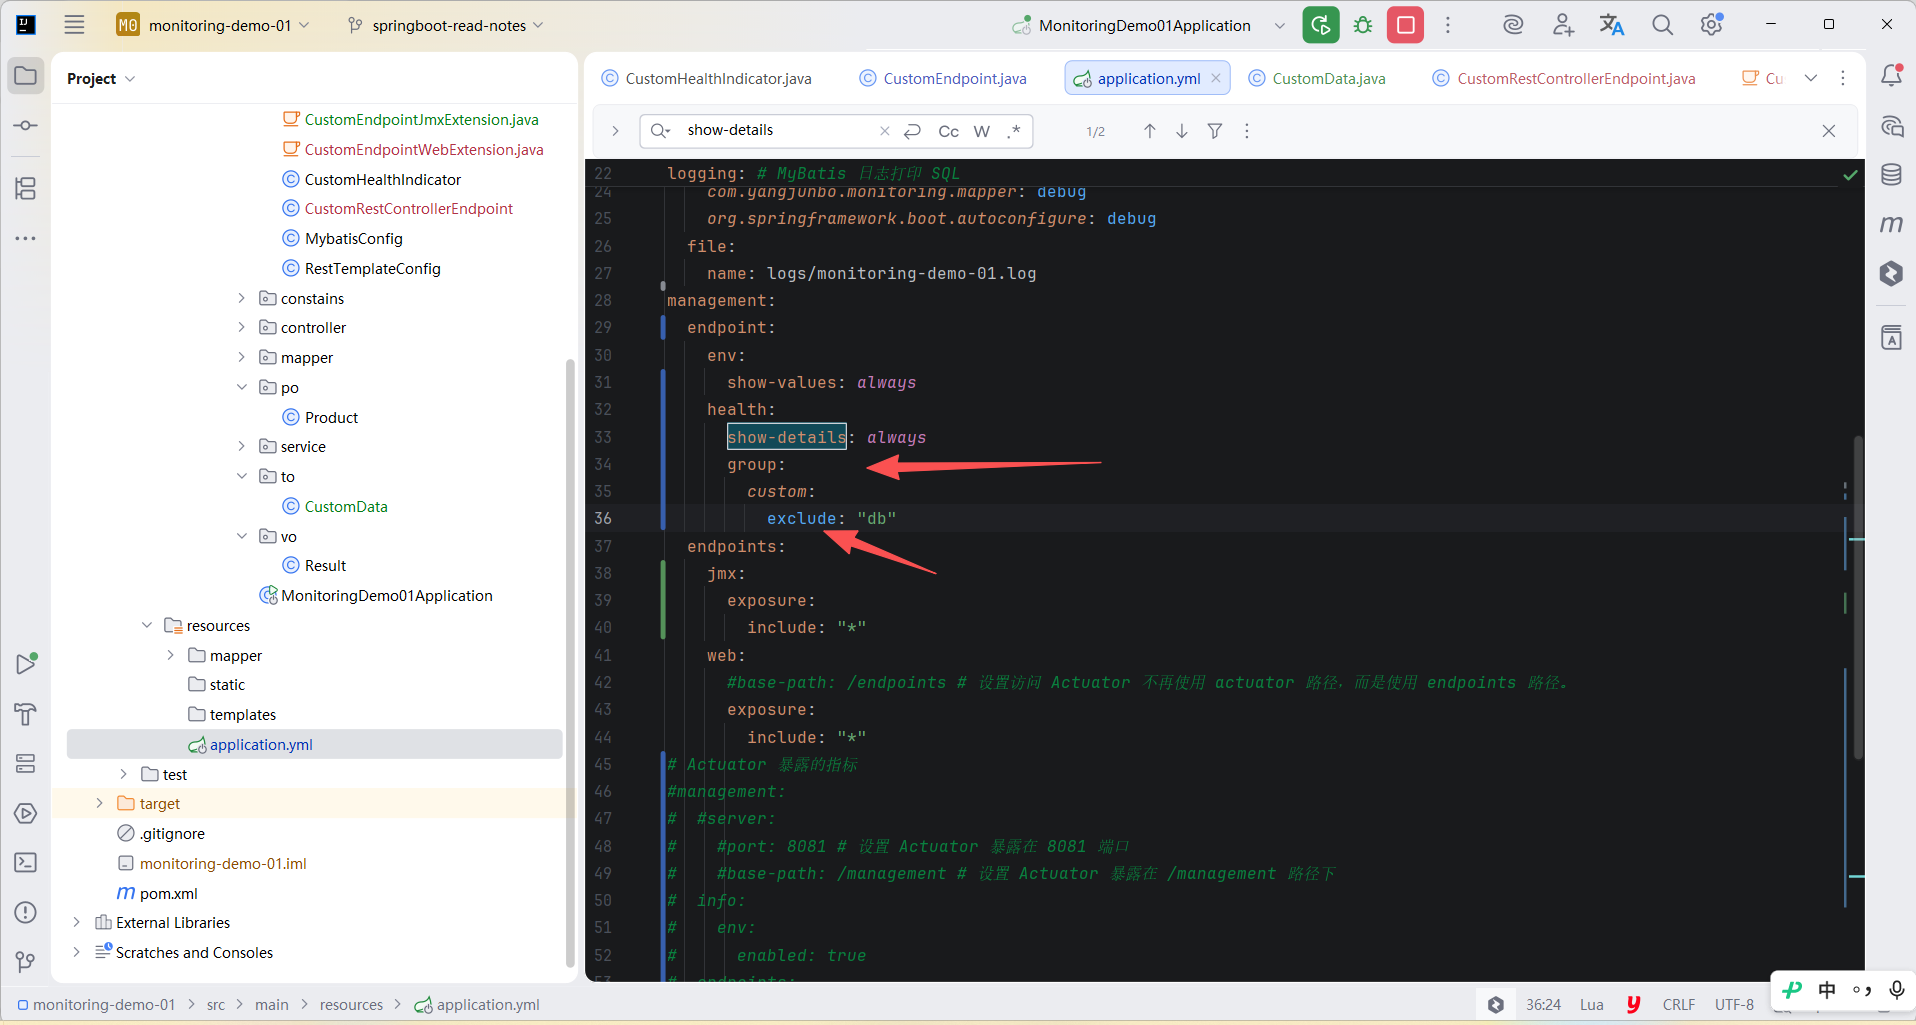Click src breadcrumb in navigation bar
The width and height of the screenshot is (1916, 1025).
[x=216, y=1004]
